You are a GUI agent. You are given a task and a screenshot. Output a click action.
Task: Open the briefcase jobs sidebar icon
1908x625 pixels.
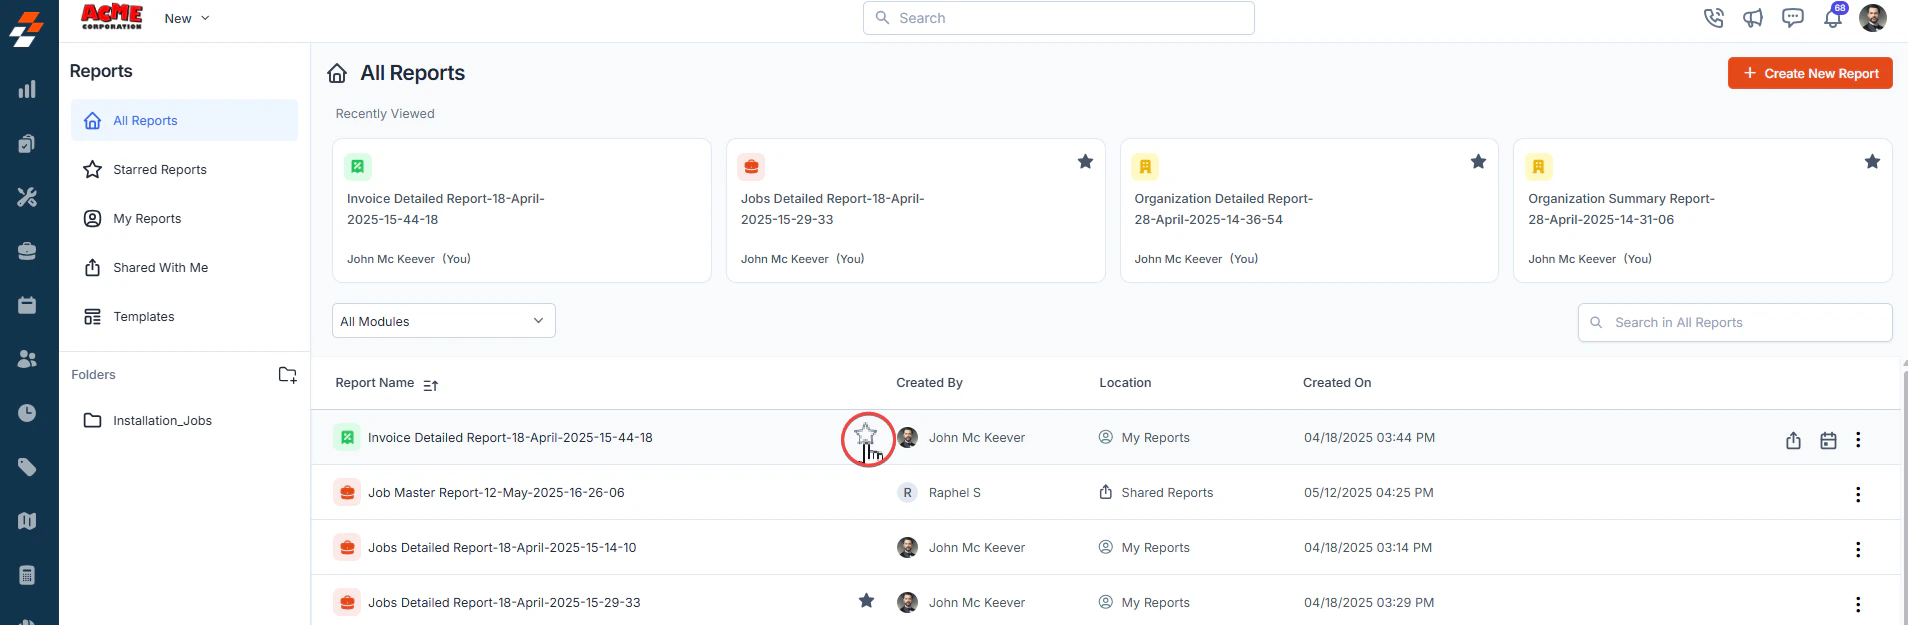pos(27,251)
